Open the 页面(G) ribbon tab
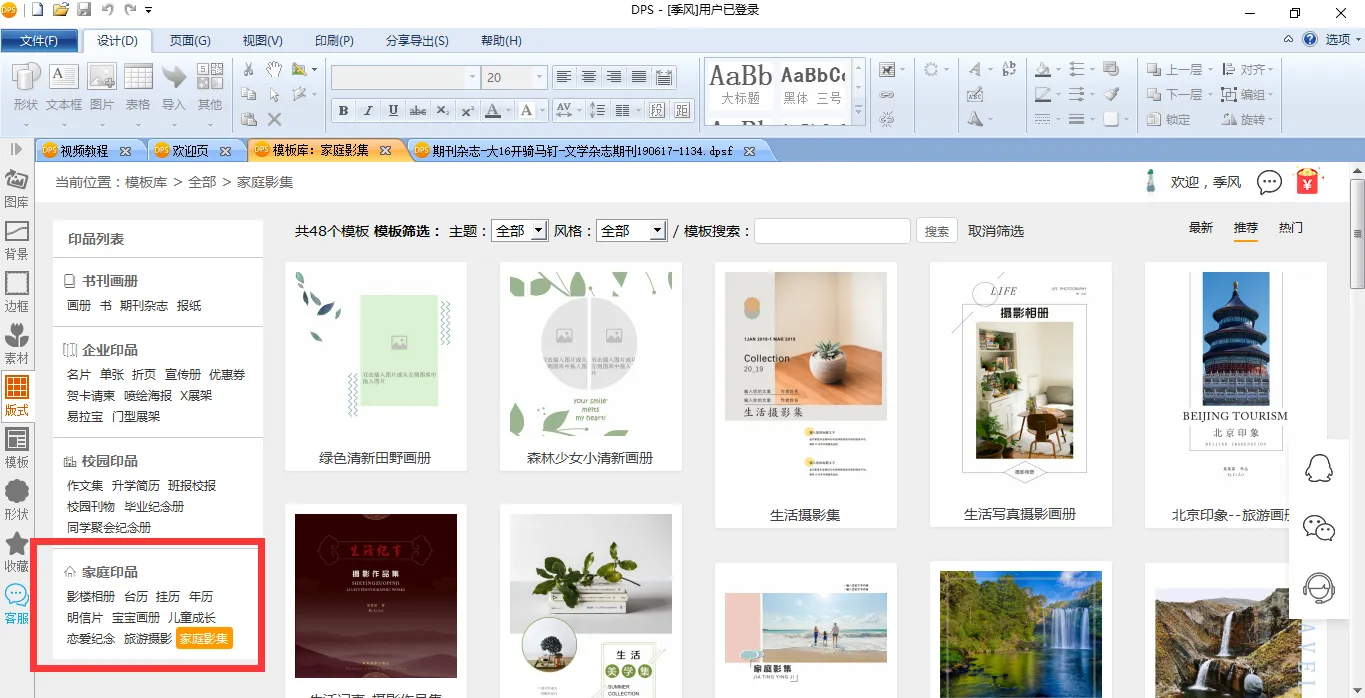Screen dimensions: 1365x698 pyautogui.click(x=189, y=41)
